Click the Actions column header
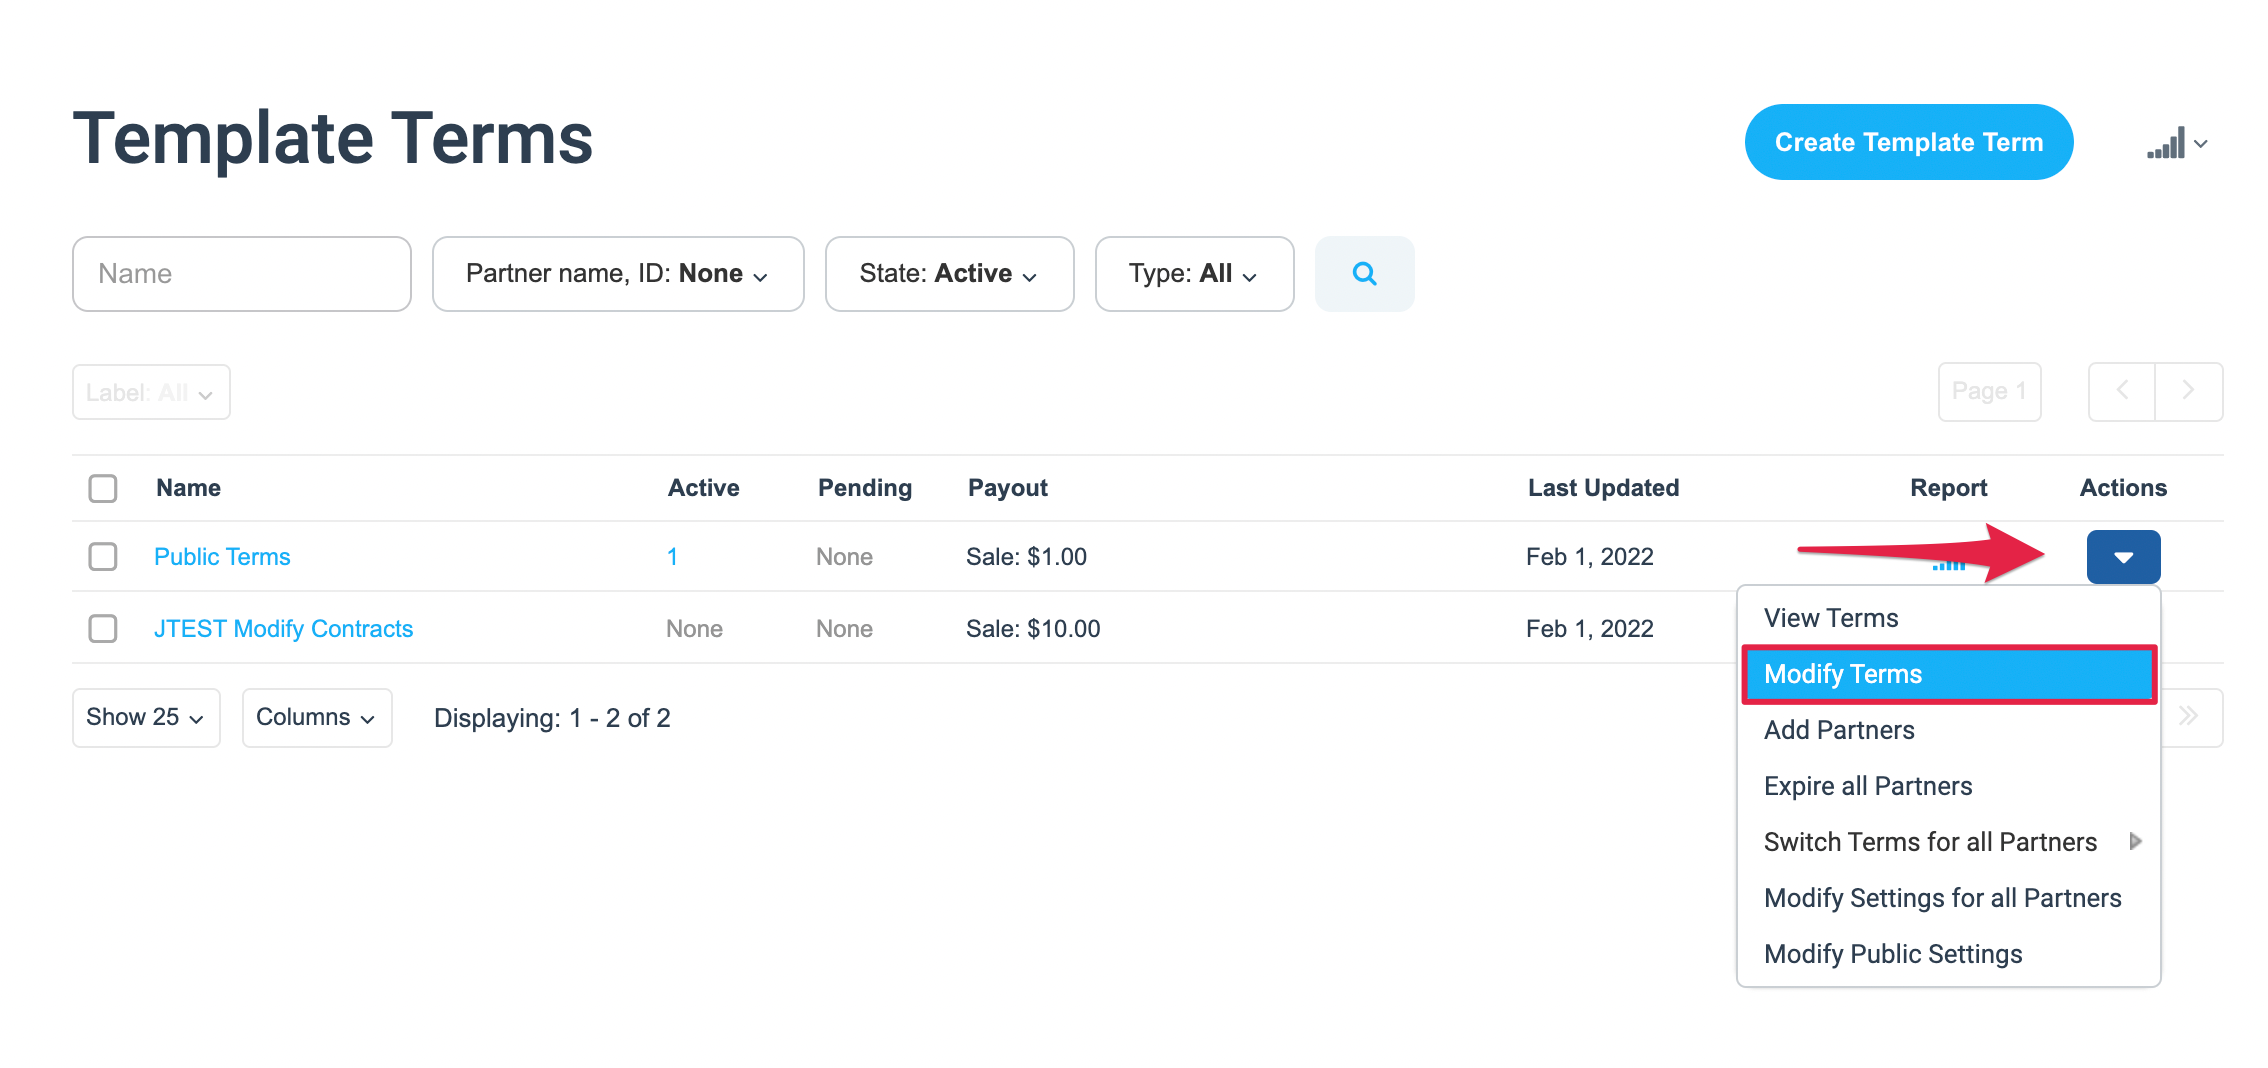 [2123, 488]
